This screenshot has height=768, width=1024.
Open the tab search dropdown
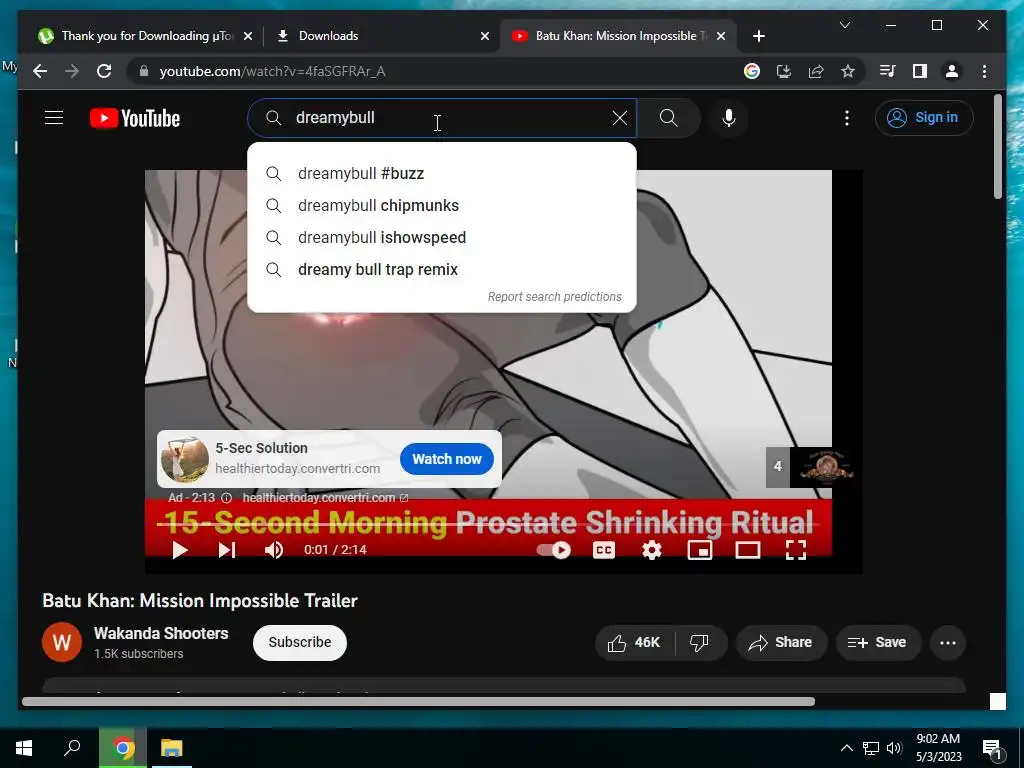(x=844, y=25)
